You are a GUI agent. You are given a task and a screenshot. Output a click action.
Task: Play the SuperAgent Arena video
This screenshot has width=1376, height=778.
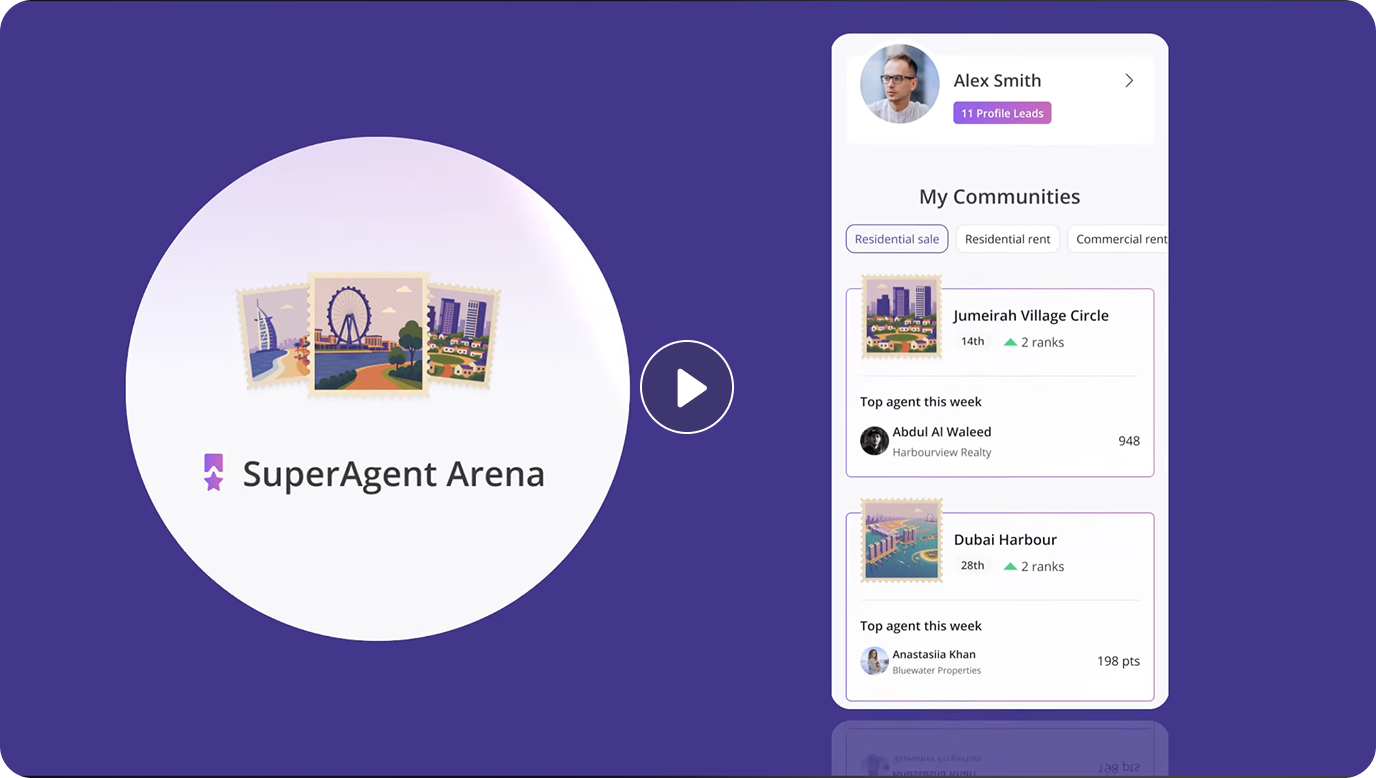[x=687, y=387]
